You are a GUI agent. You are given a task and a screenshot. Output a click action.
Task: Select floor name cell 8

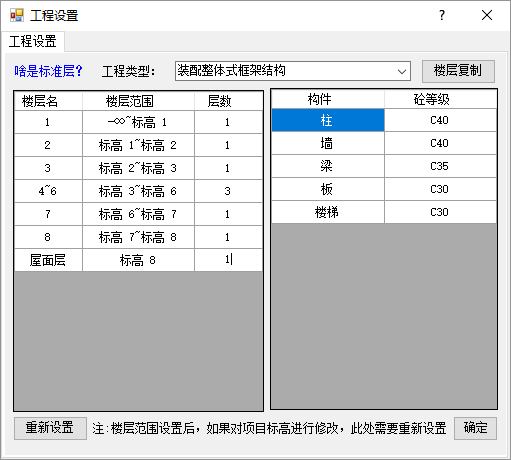[48, 237]
